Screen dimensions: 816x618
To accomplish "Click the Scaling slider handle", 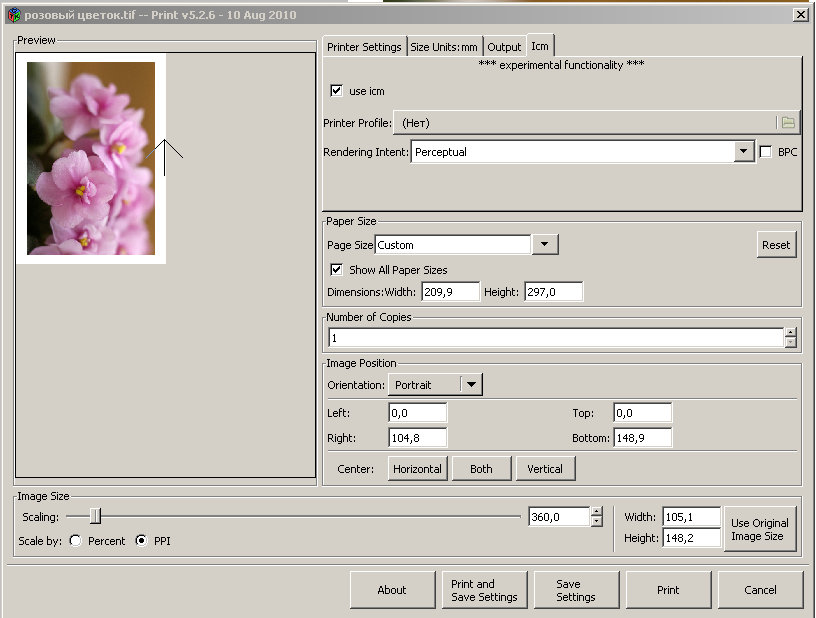I will point(95,516).
